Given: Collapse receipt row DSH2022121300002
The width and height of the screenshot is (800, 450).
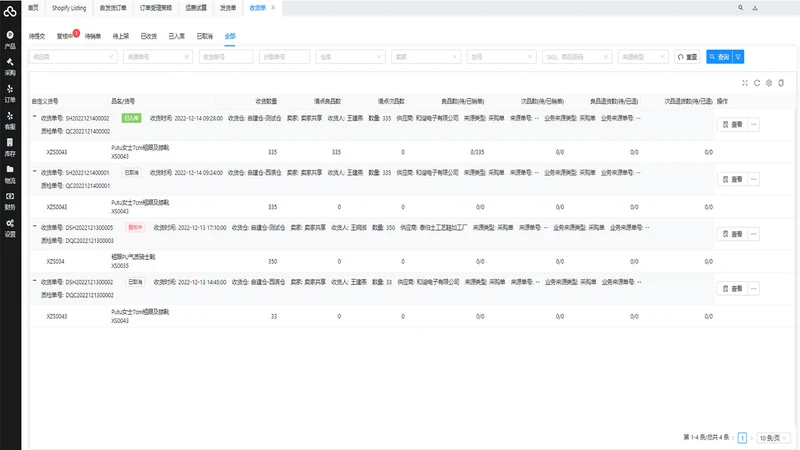Looking at the screenshot, I should coord(35,281).
